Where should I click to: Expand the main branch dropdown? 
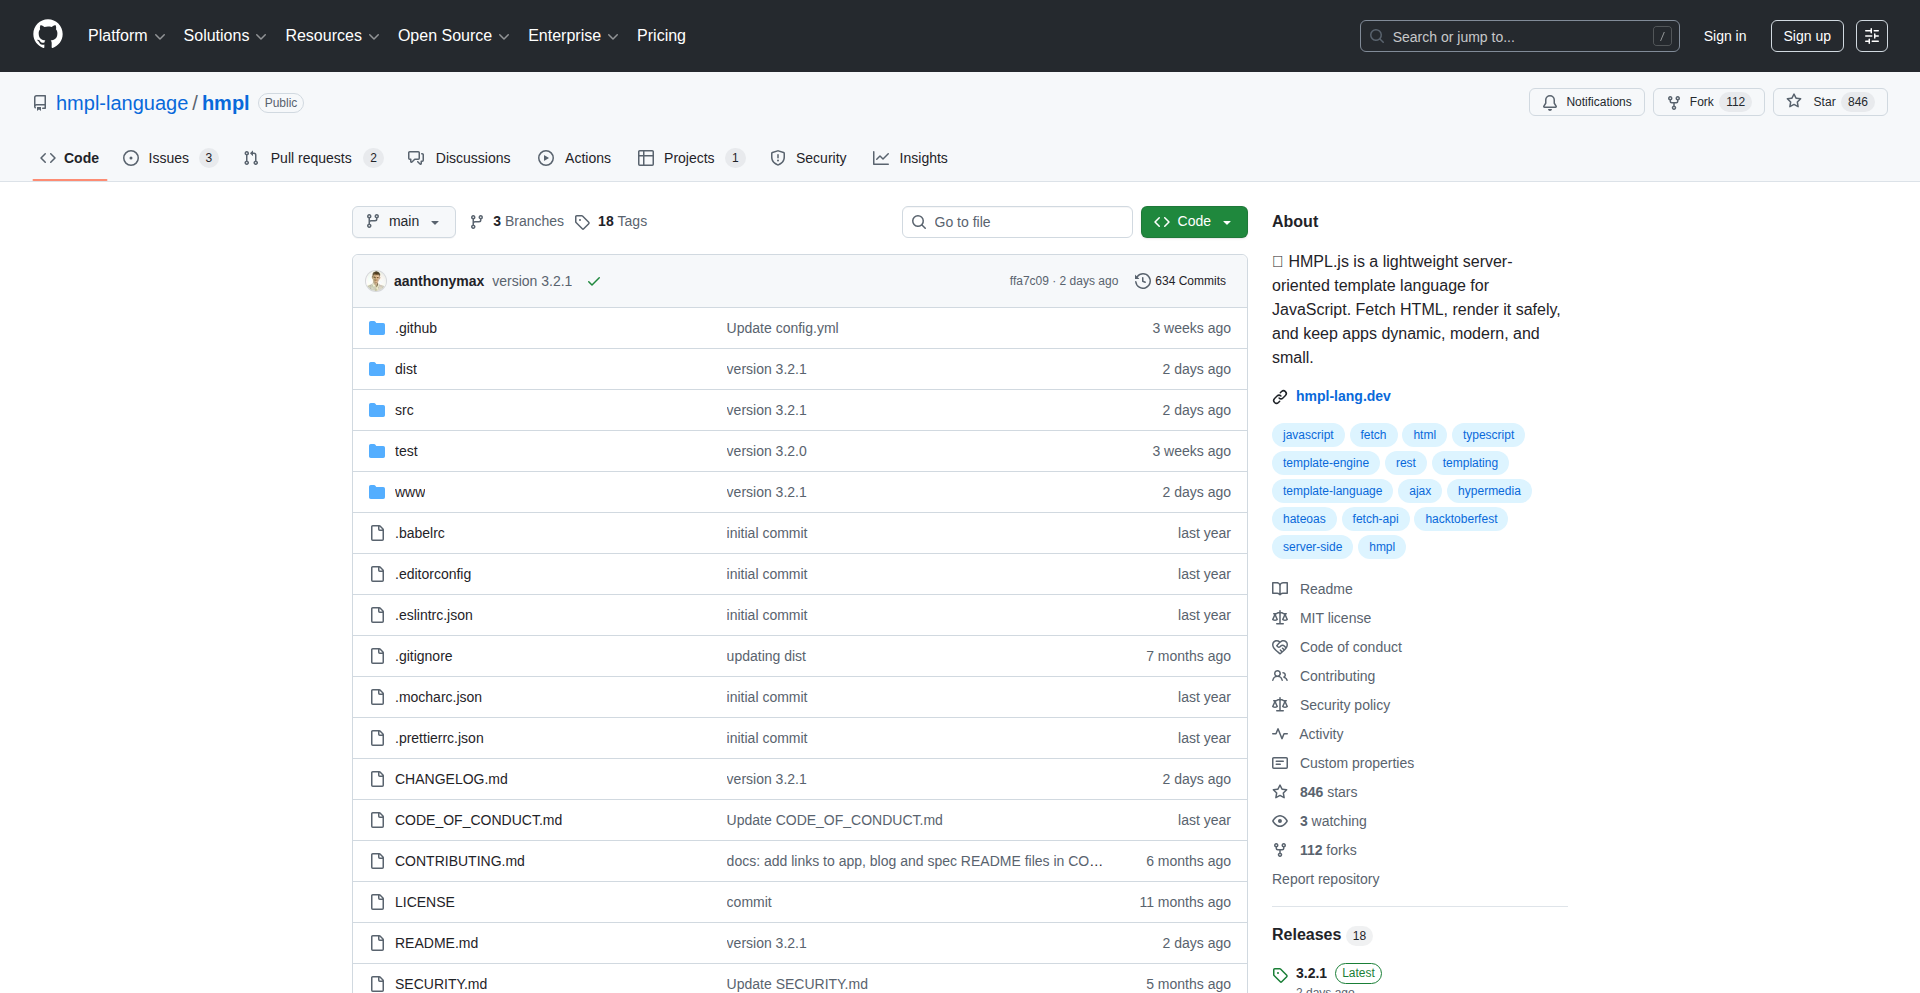(403, 222)
